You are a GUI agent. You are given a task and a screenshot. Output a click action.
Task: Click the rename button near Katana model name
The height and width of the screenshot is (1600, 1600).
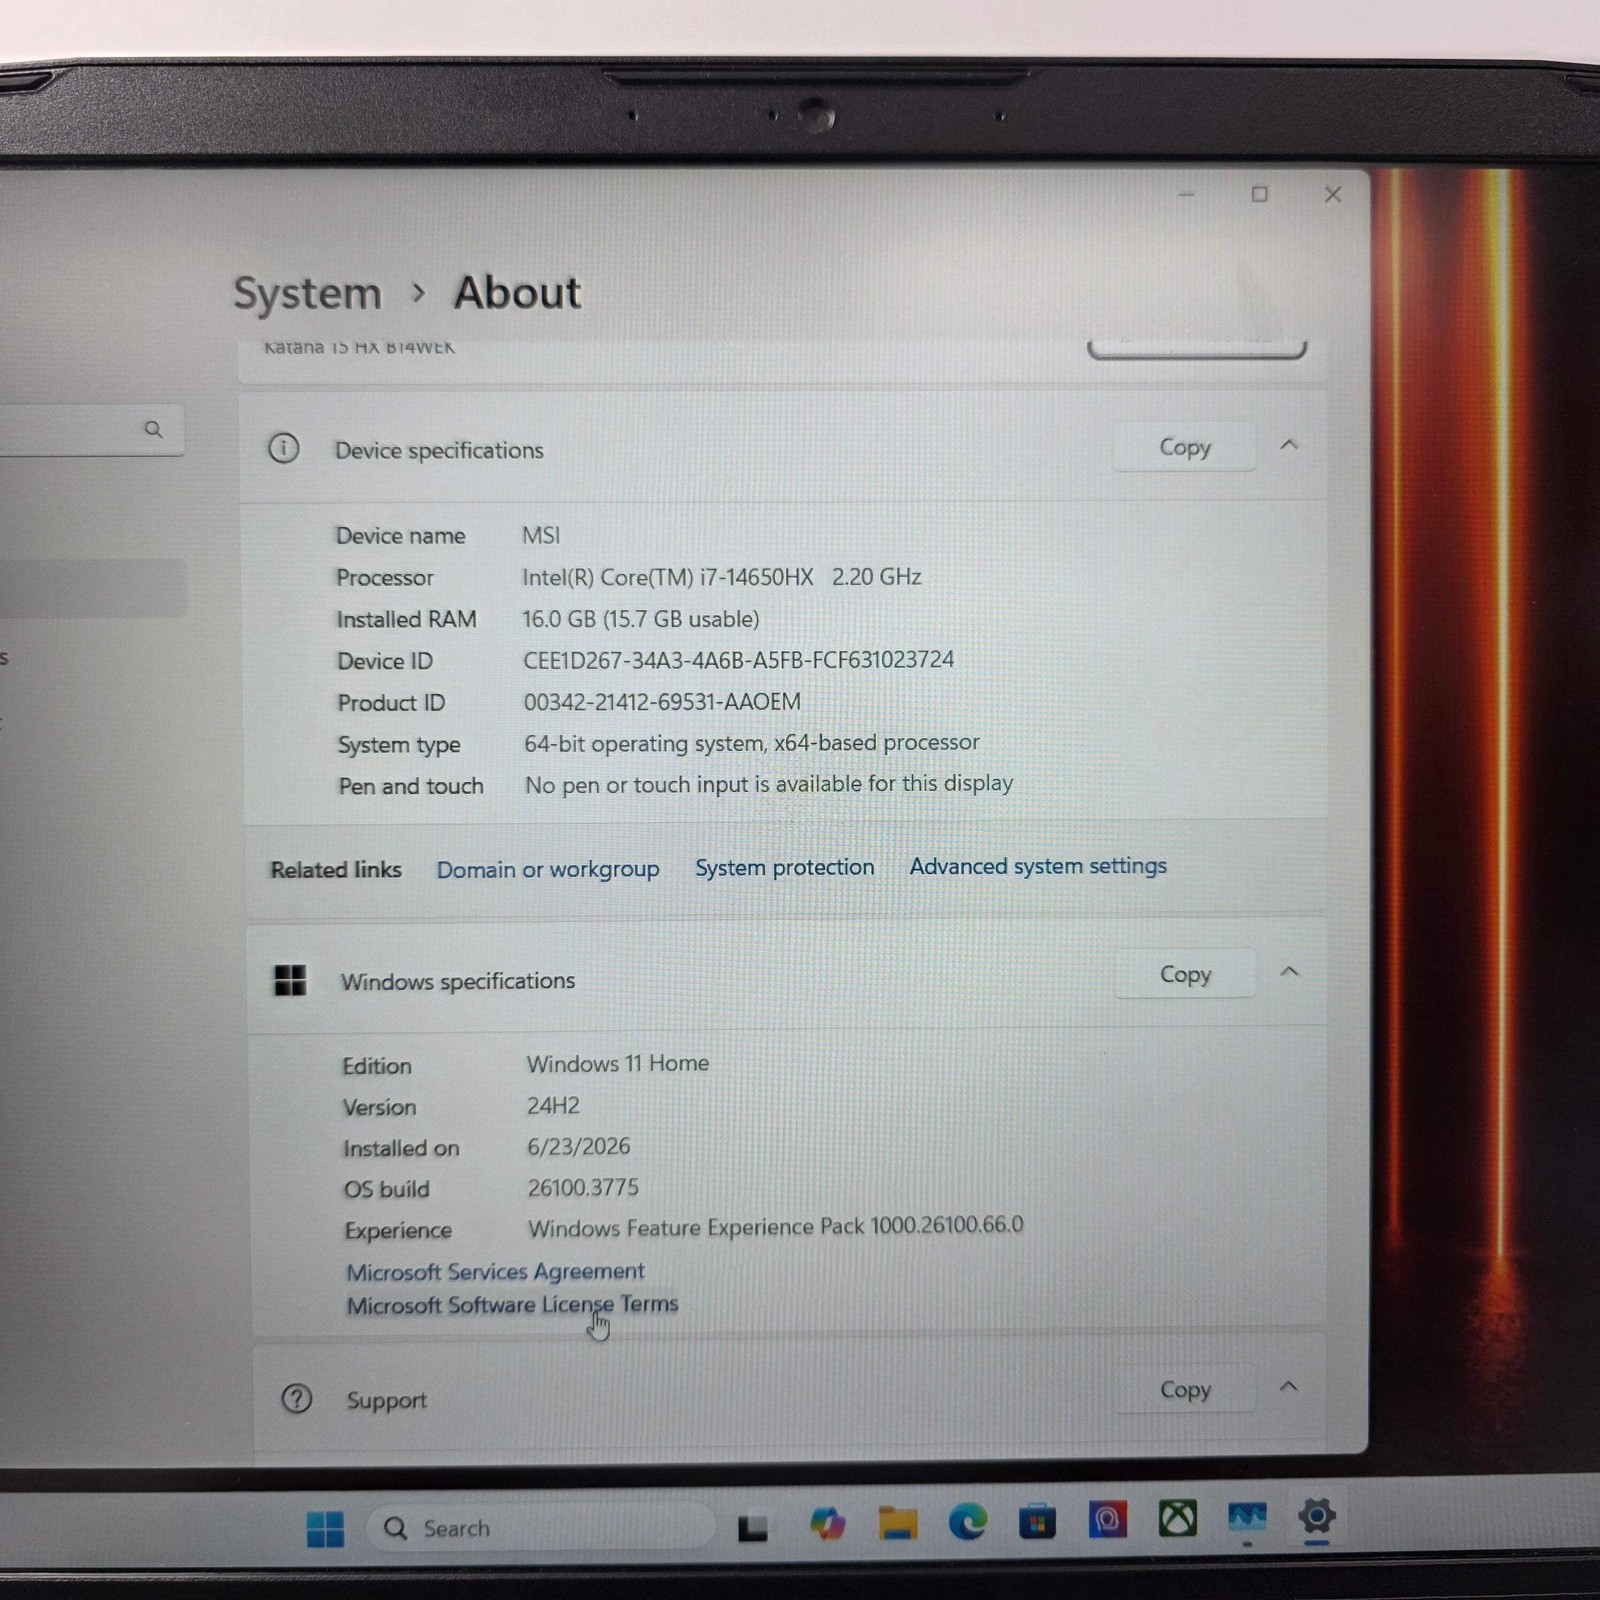(1197, 349)
